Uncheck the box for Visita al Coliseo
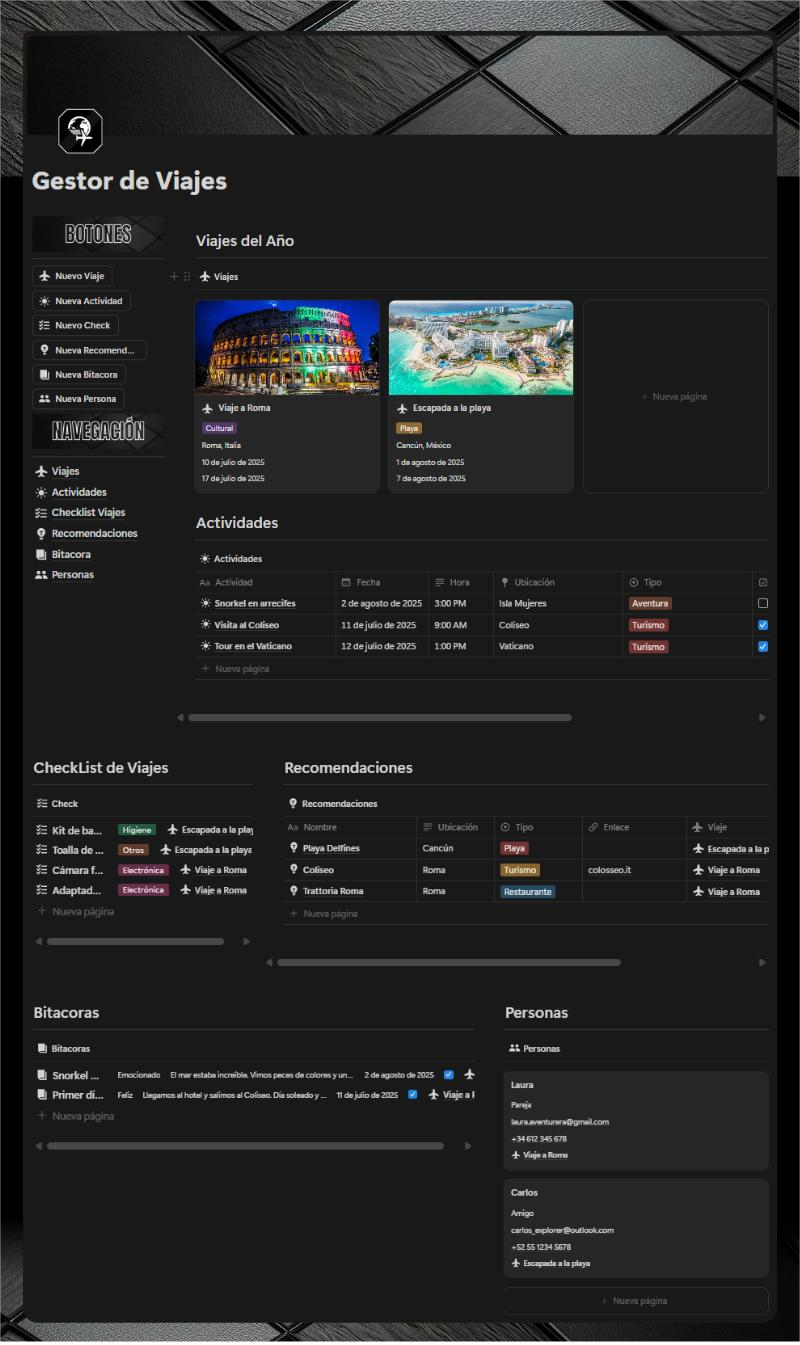800x1345 pixels. pos(763,625)
